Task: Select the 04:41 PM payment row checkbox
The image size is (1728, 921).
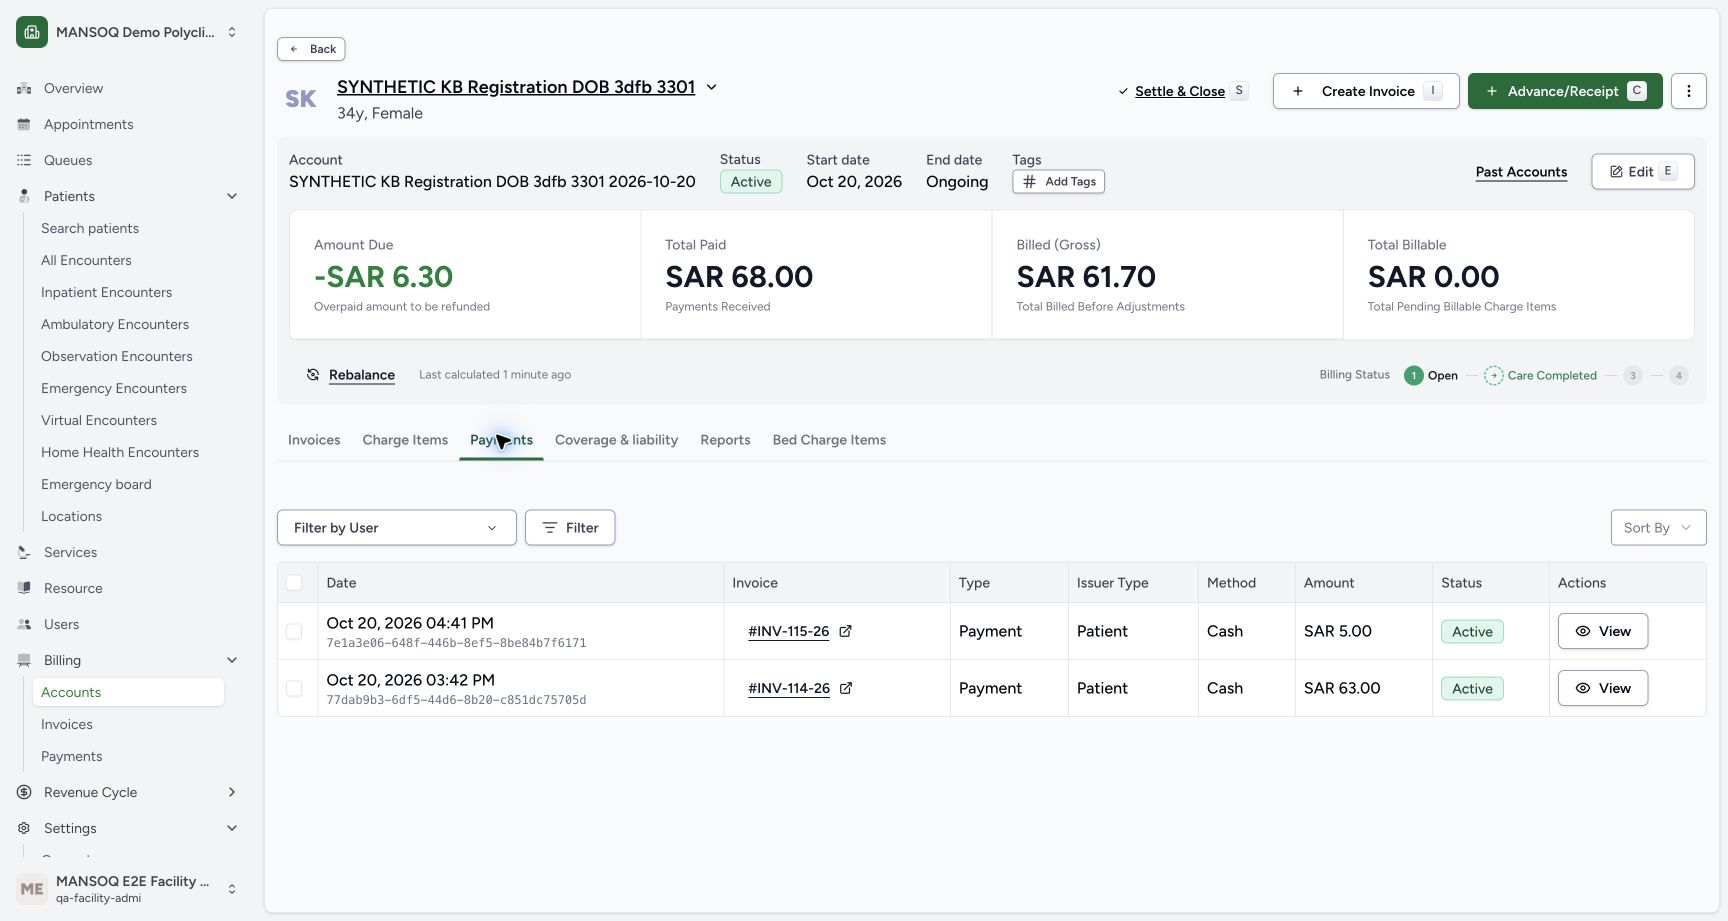Action: tap(294, 632)
